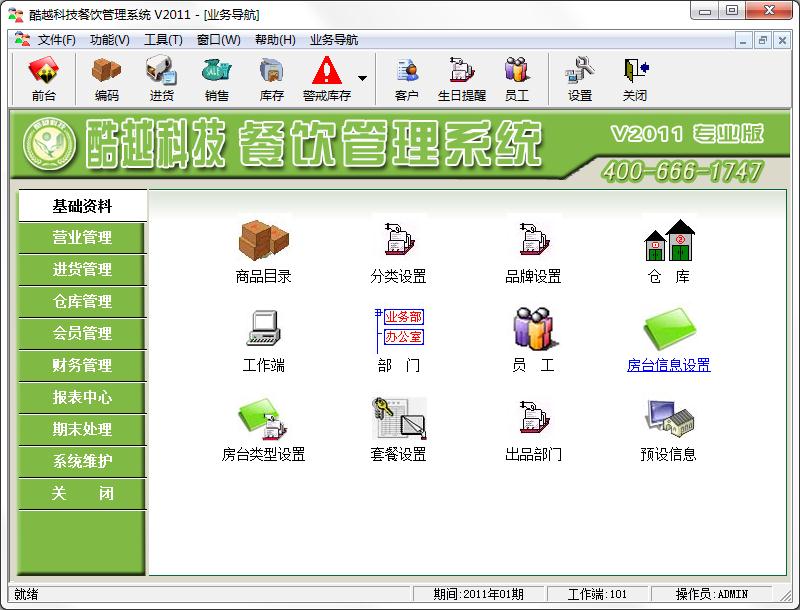The height and width of the screenshot is (610, 800).
Task: Open 商品目录 product catalog icon
Action: 263,241
